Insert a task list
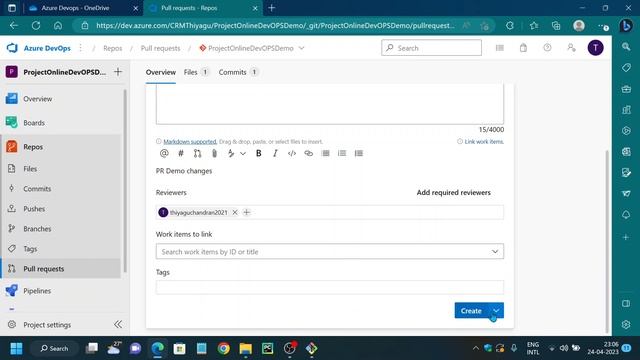 (359, 153)
